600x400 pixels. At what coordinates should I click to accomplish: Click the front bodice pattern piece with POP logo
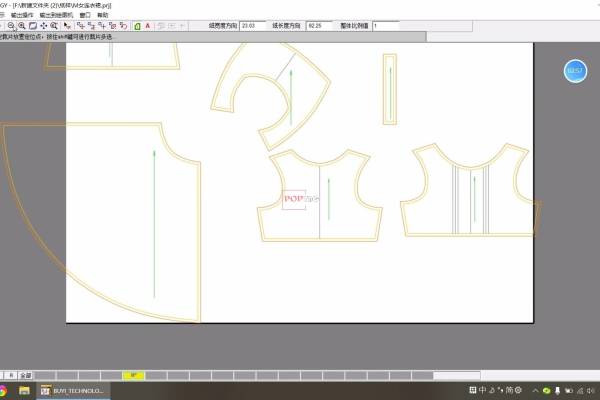tap(325, 195)
